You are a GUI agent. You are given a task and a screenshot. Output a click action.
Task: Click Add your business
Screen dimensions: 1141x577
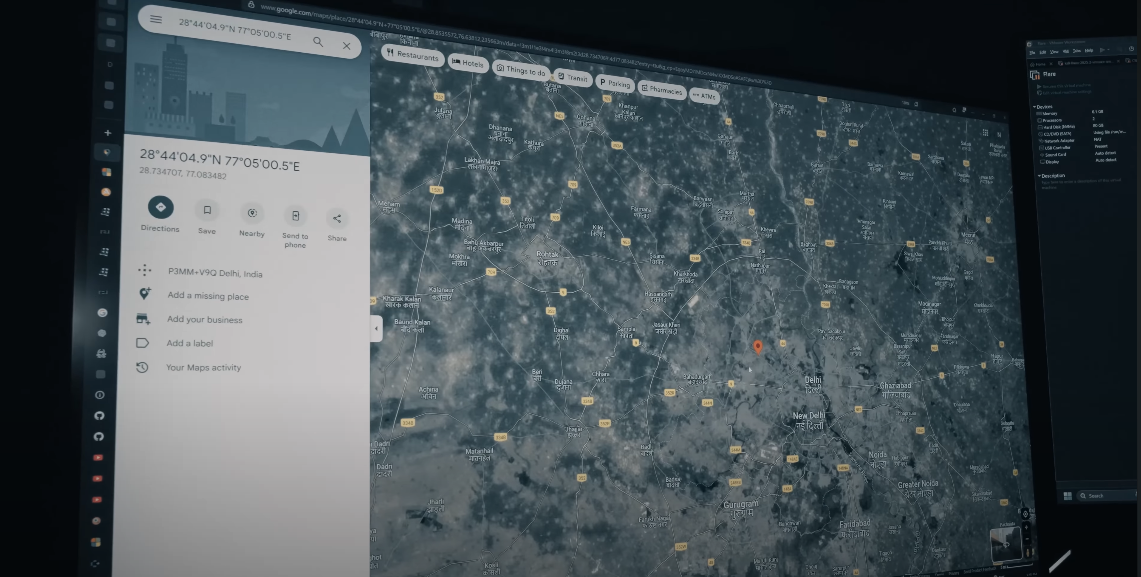[204, 320]
